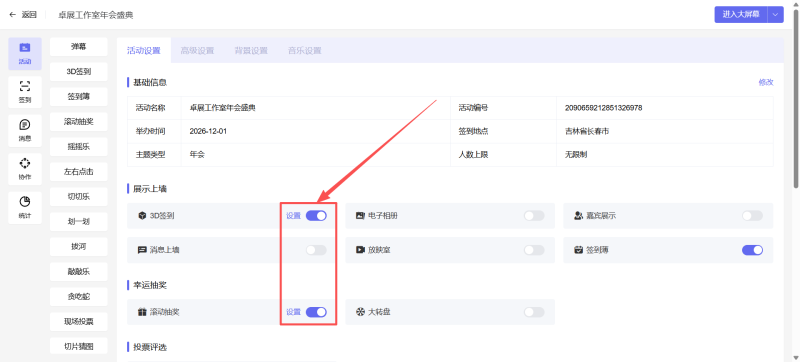Screen dimensions: 800x362
Task: Open 签到簿 in the feature list
Action: (x=79, y=97)
